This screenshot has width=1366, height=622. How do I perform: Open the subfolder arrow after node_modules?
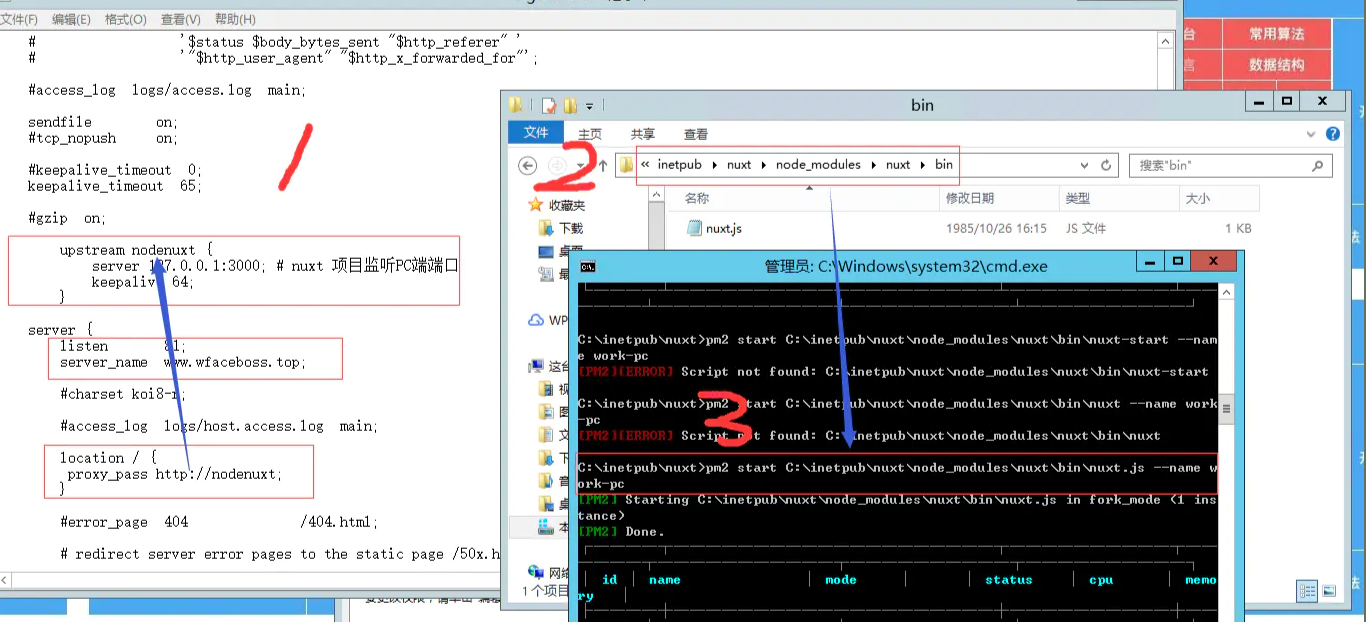pyautogui.click(x=873, y=165)
